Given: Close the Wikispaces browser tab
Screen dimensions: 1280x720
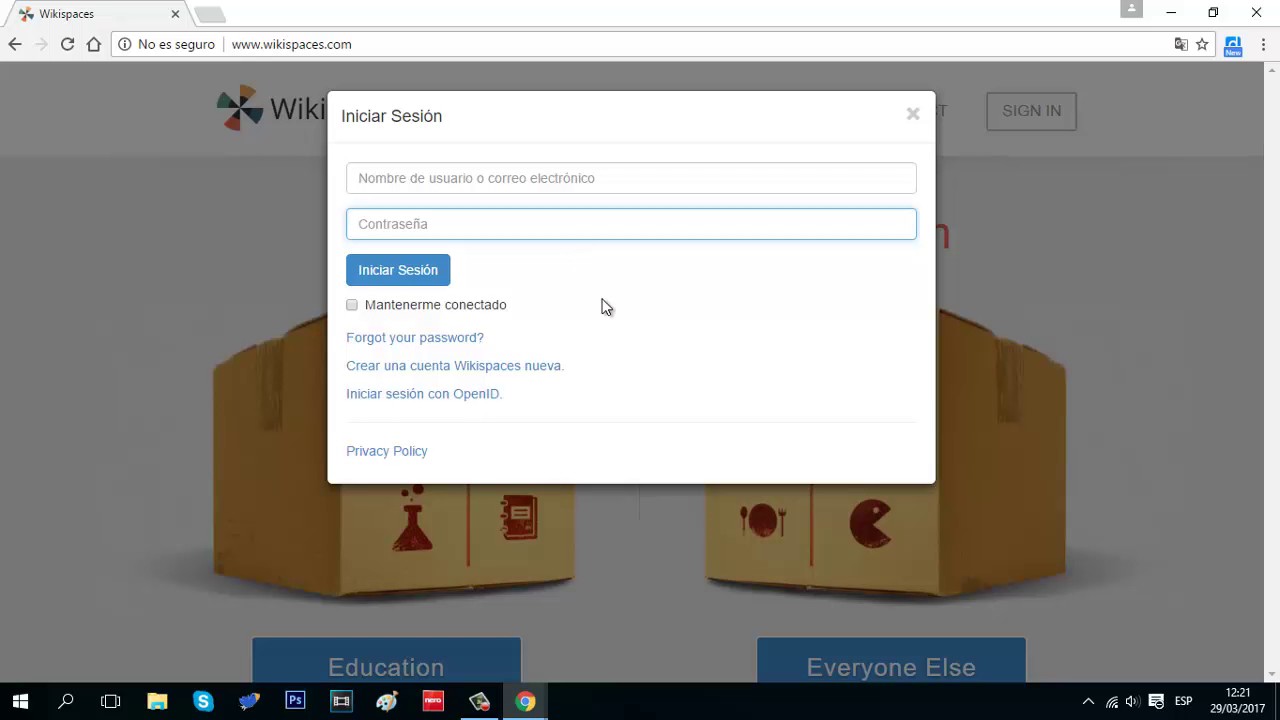Looking at the screenshot, I should (x=176, y=14).
